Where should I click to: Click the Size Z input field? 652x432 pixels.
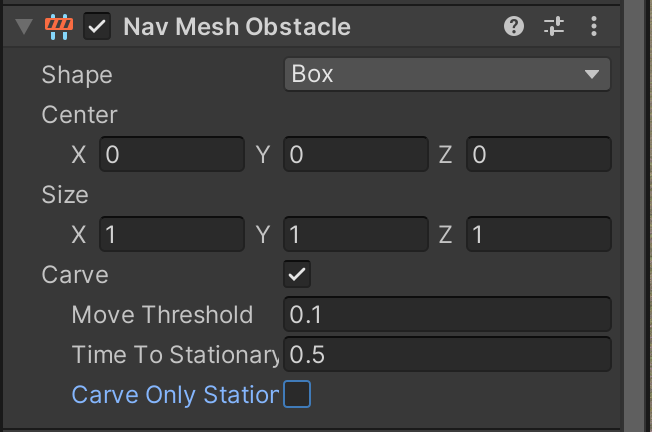tap(538, 235)
